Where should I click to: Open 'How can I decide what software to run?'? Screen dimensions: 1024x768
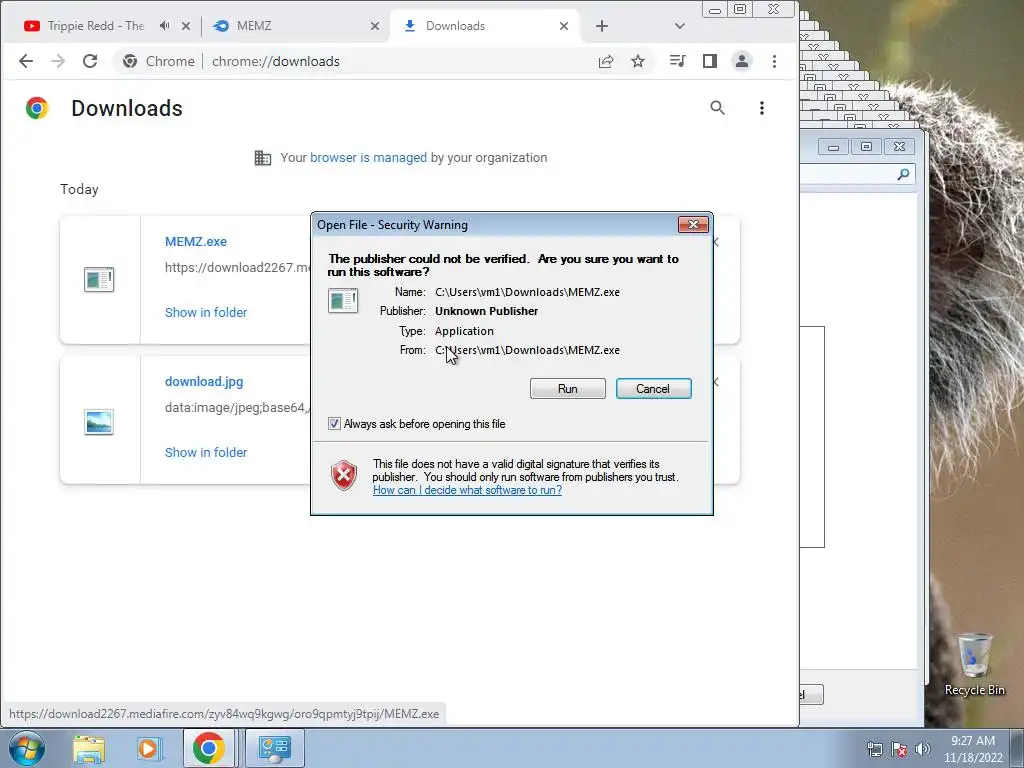coord(467,490)
